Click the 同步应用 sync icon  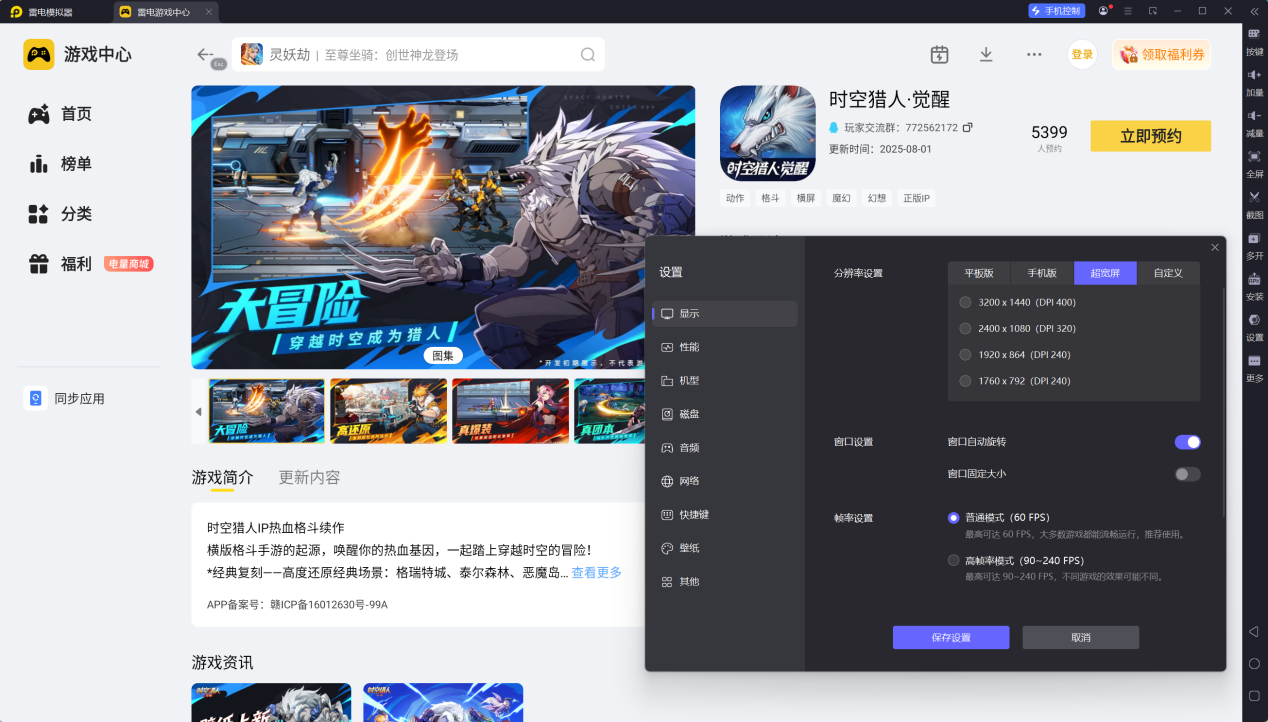point(36,398)
